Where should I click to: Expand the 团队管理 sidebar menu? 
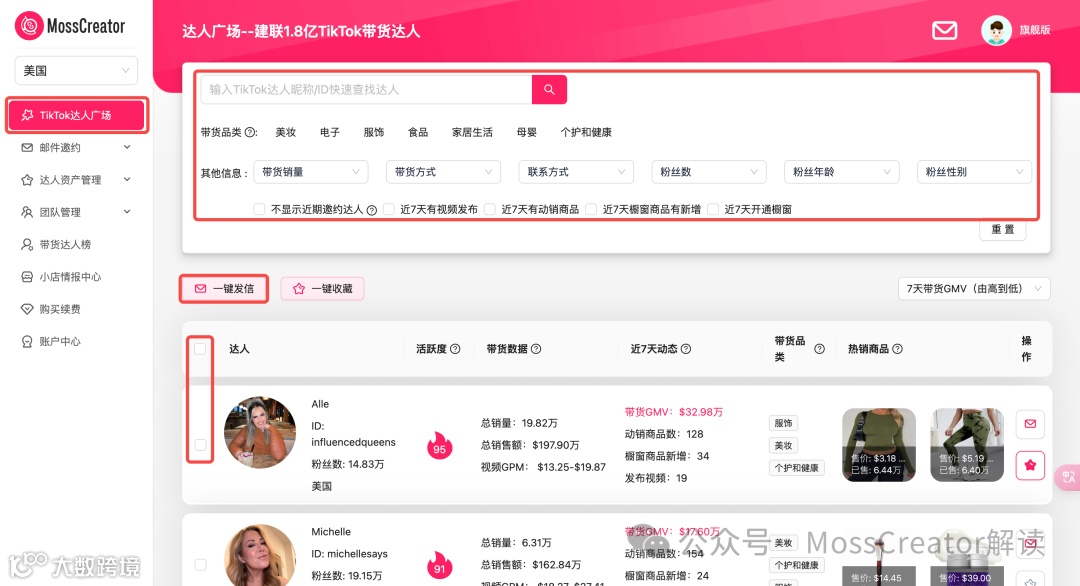pos(76,212)
